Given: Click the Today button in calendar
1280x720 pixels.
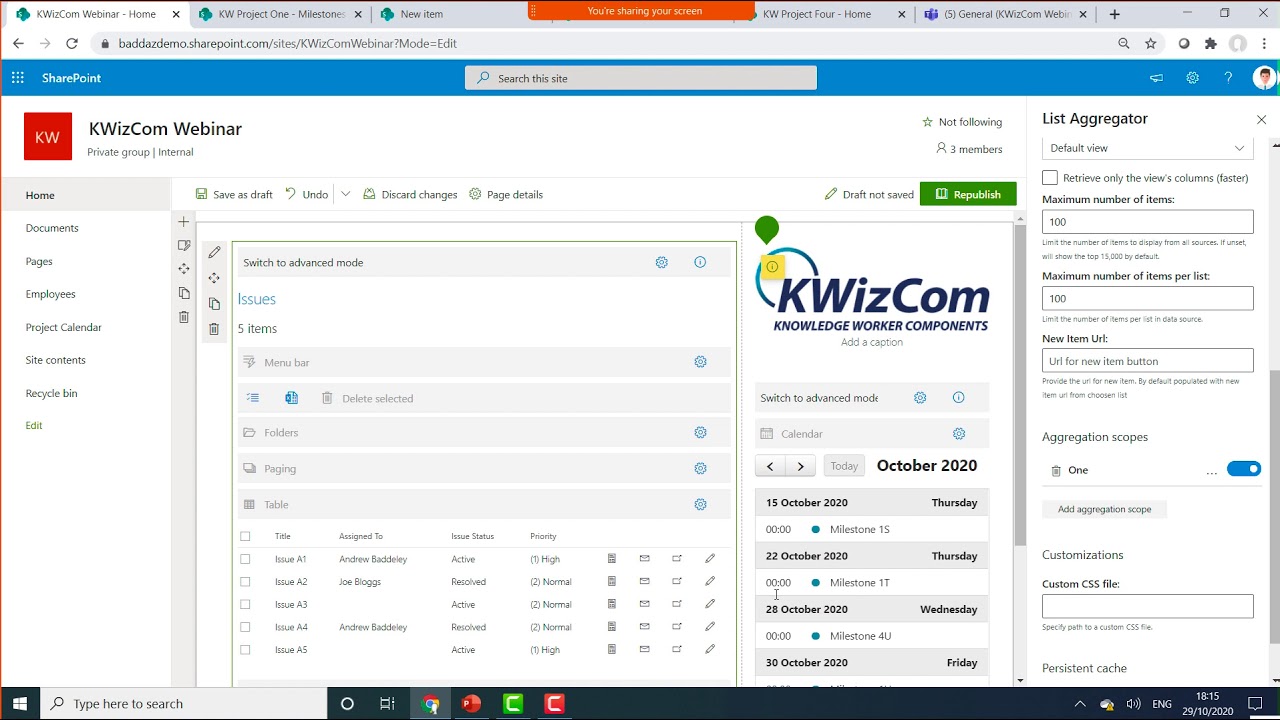Looking at the screenshot, I should click(844, 466).
